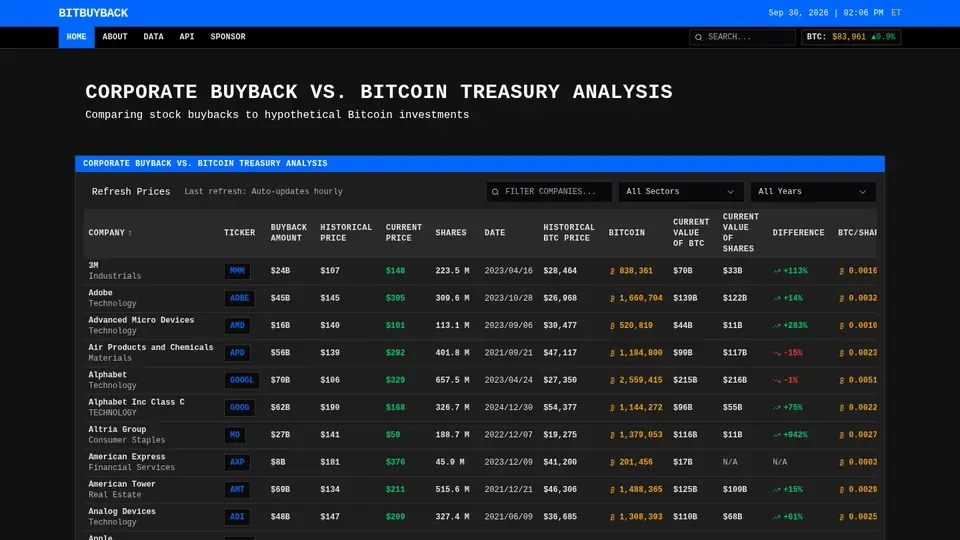Viewport: 960px width, 540px height.
Task: Click the bitcoin symbol before 838,361
Action: (x=612, y=271)
